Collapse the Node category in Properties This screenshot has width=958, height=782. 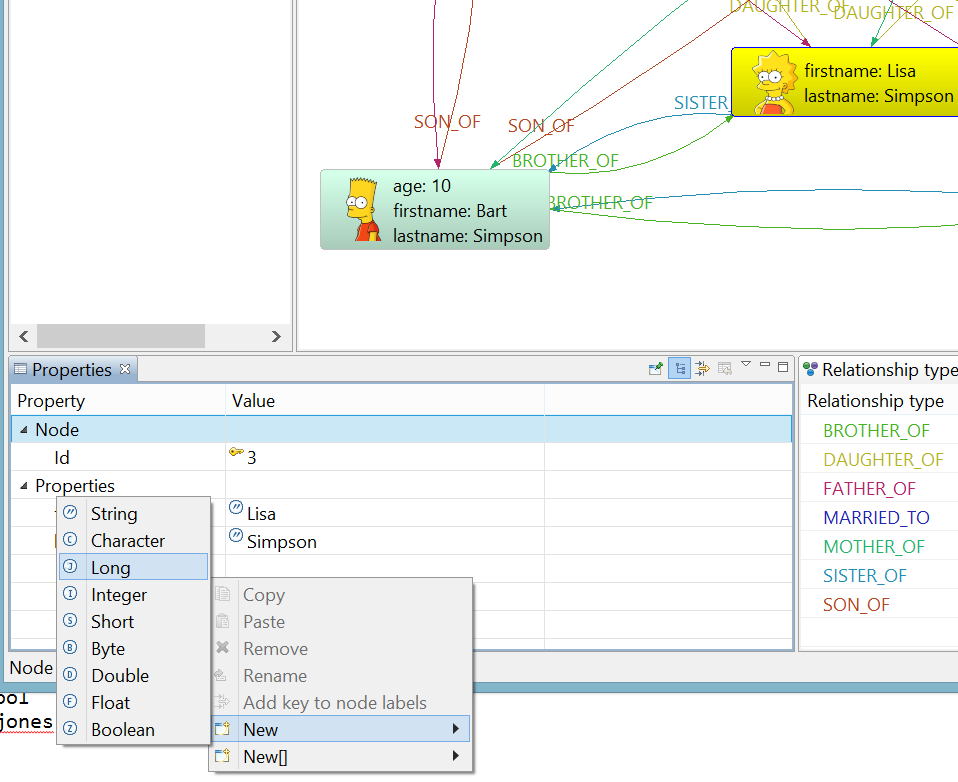(24, 430)
